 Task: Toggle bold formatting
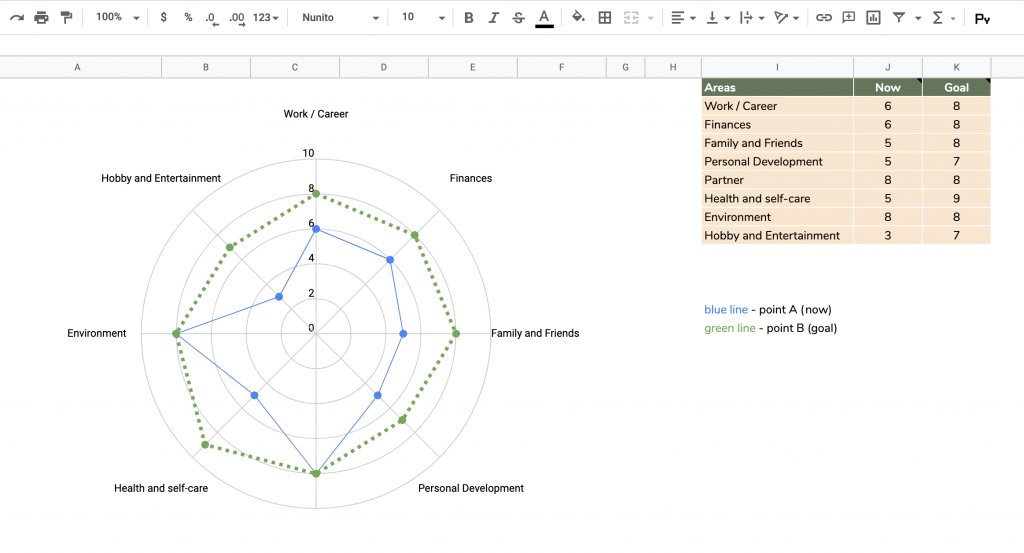pyautogui.click(x=468, y=18)
